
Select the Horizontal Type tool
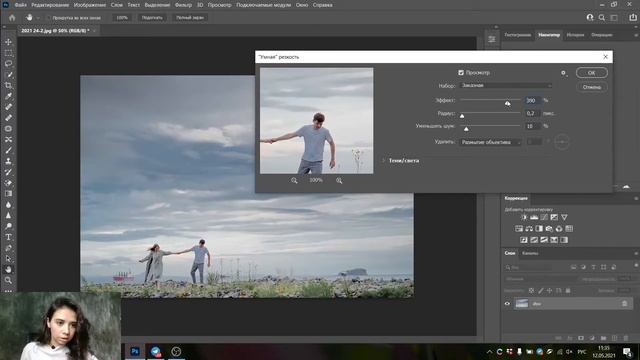[8, 237]
